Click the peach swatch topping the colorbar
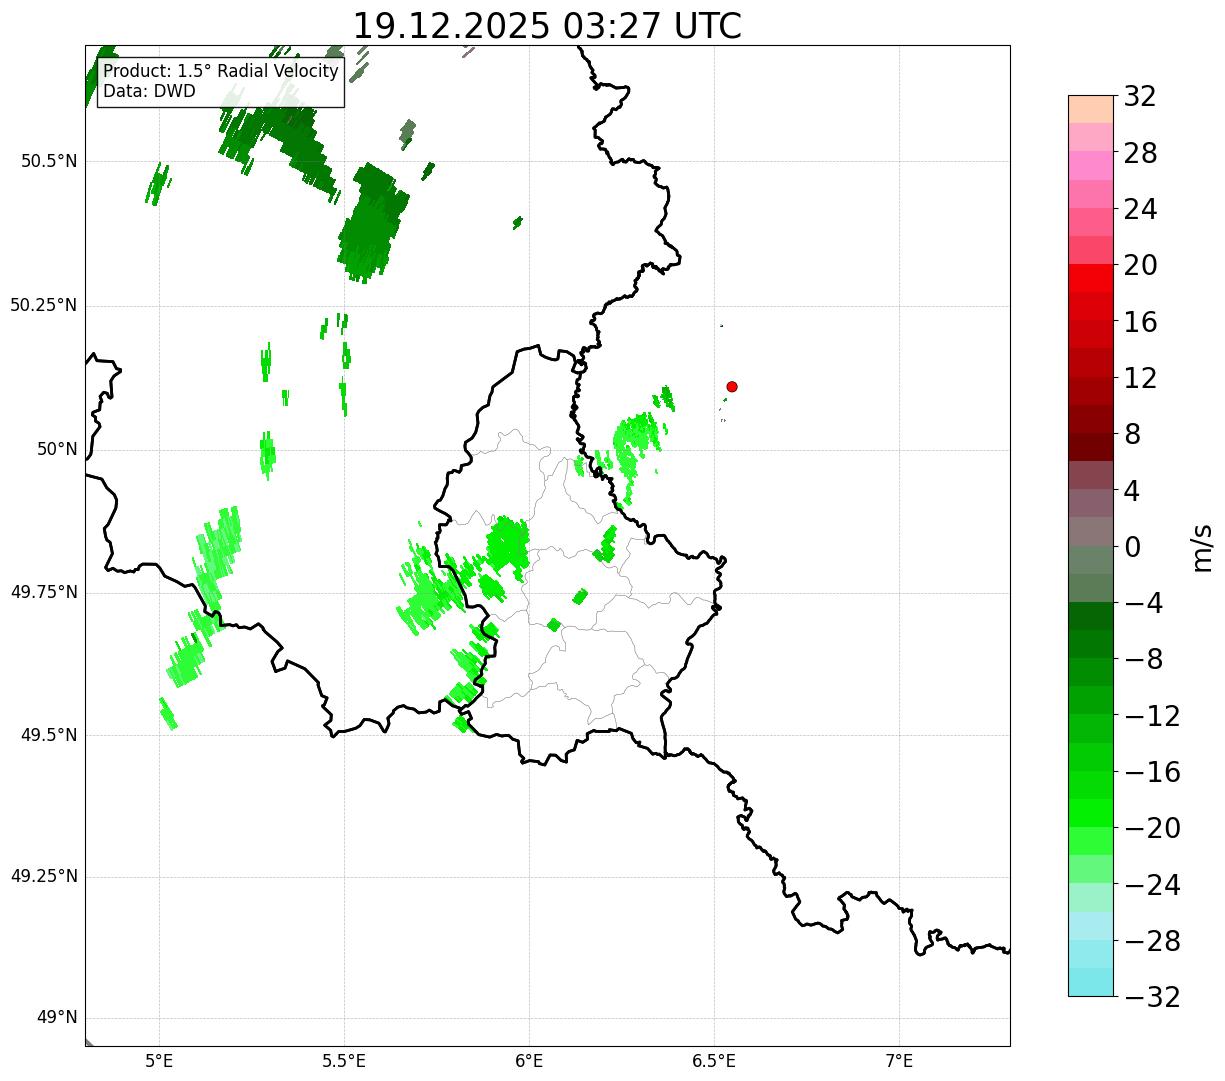1225x1081 pixels. 1091,109
